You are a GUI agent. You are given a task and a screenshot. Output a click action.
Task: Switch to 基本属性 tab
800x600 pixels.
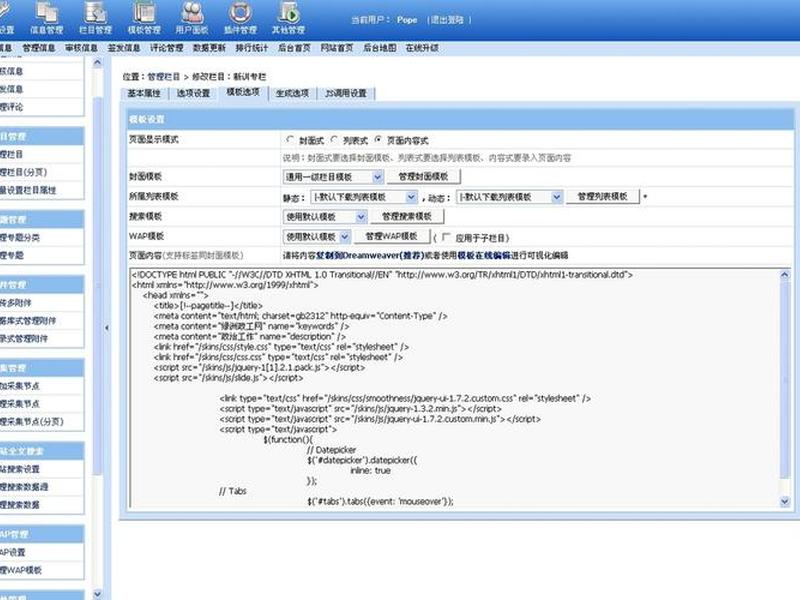144,93
